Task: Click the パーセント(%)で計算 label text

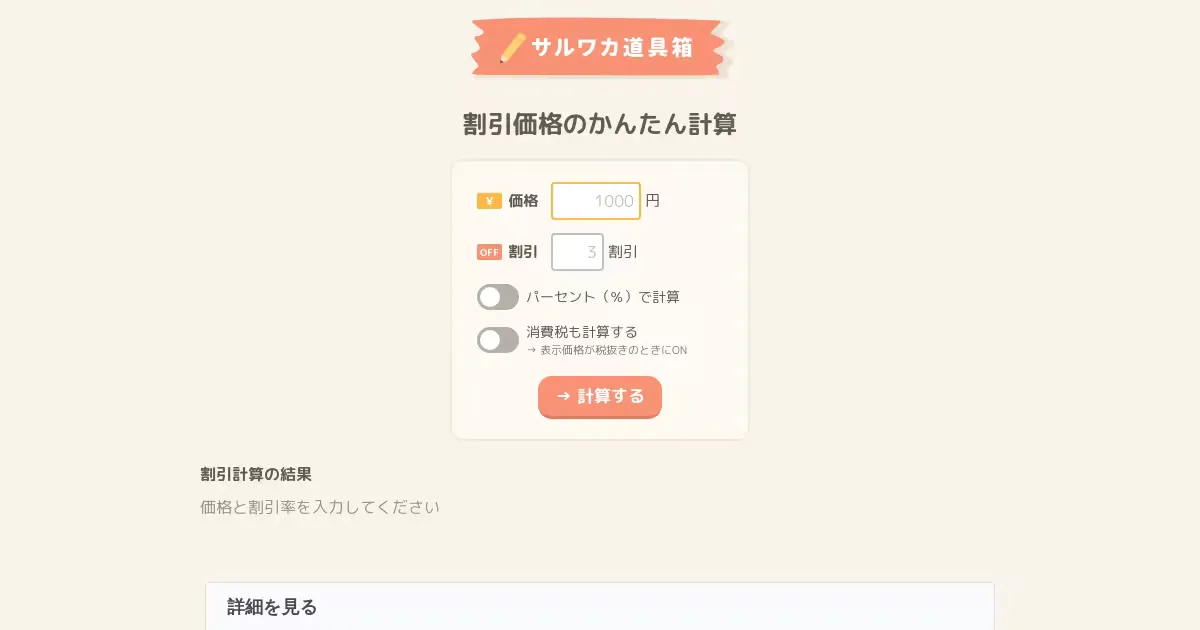Action: pos(603,297)
